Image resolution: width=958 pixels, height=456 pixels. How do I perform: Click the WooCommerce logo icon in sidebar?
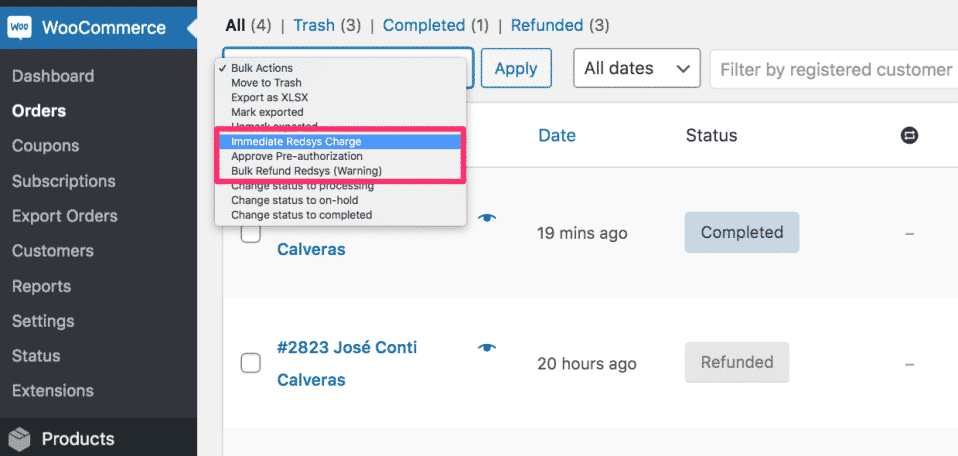tap(20, 28)
